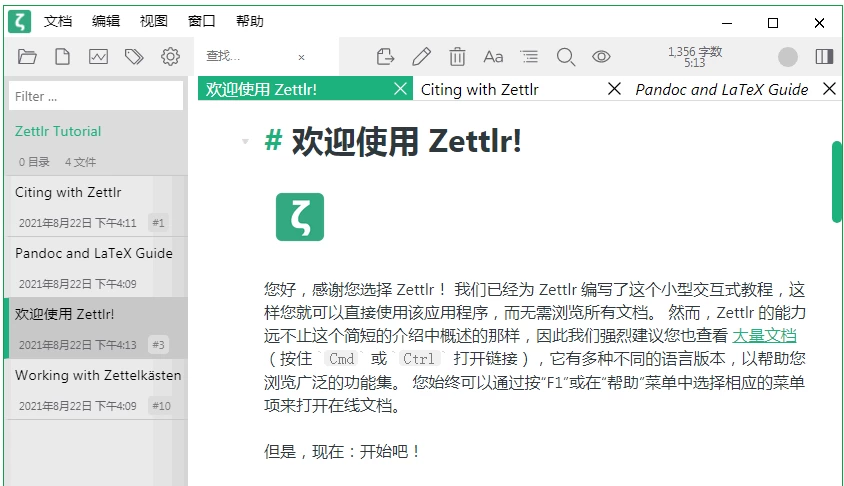Switch to Citing with Zettlr tab
This screenshot has width=844, height=486.
pyautogui.click(x=480, y=89)
